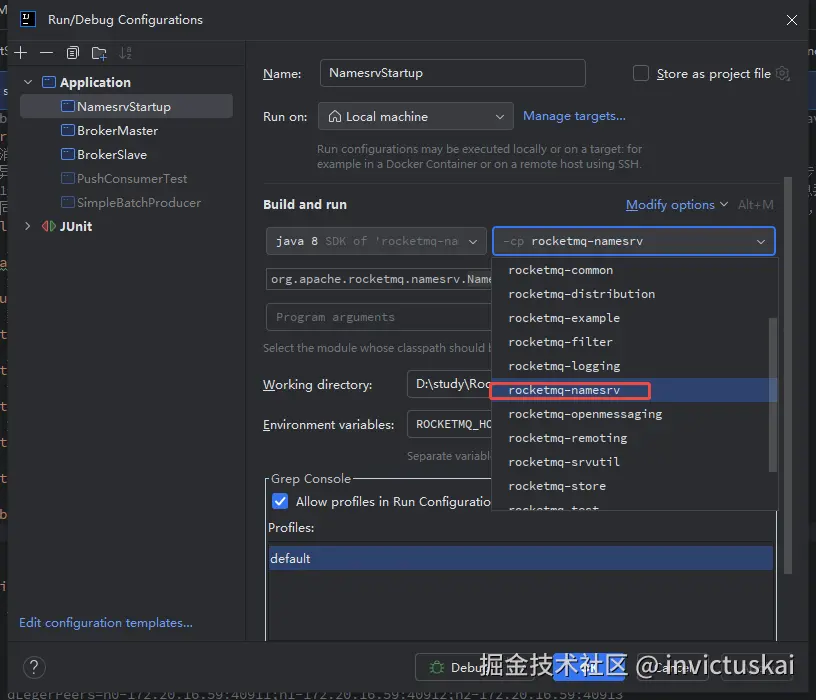Create new folder toolbar icon
816x700 pixels.
[x=99, y=53]
